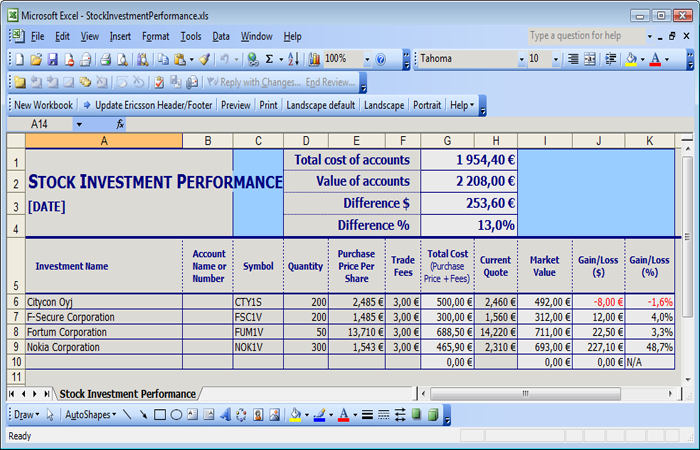Open the Name Box dropdown arrow
Image resolution: width=700 pixels, height=450 pixels.
coord(80,124)
